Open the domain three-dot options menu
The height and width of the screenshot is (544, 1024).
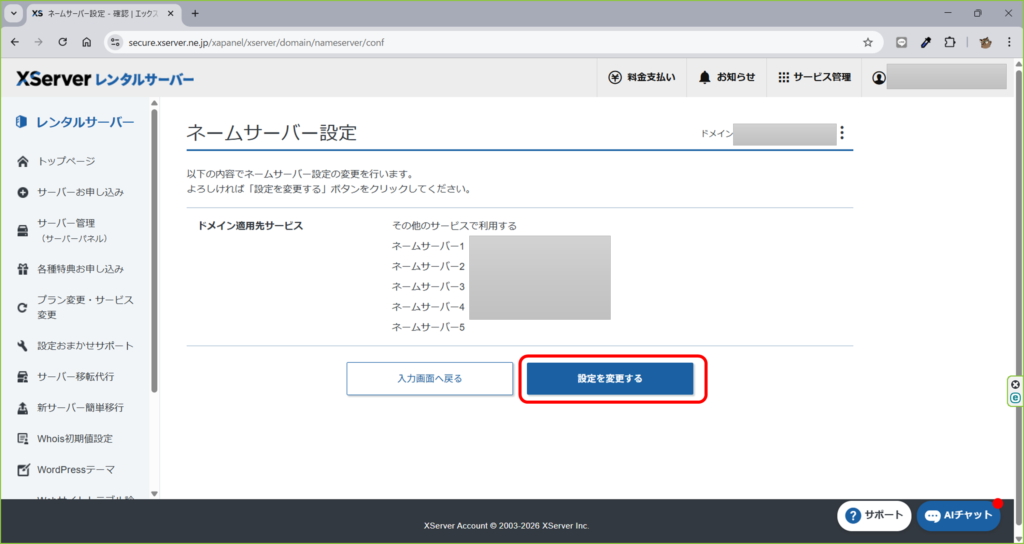[842, 133]
